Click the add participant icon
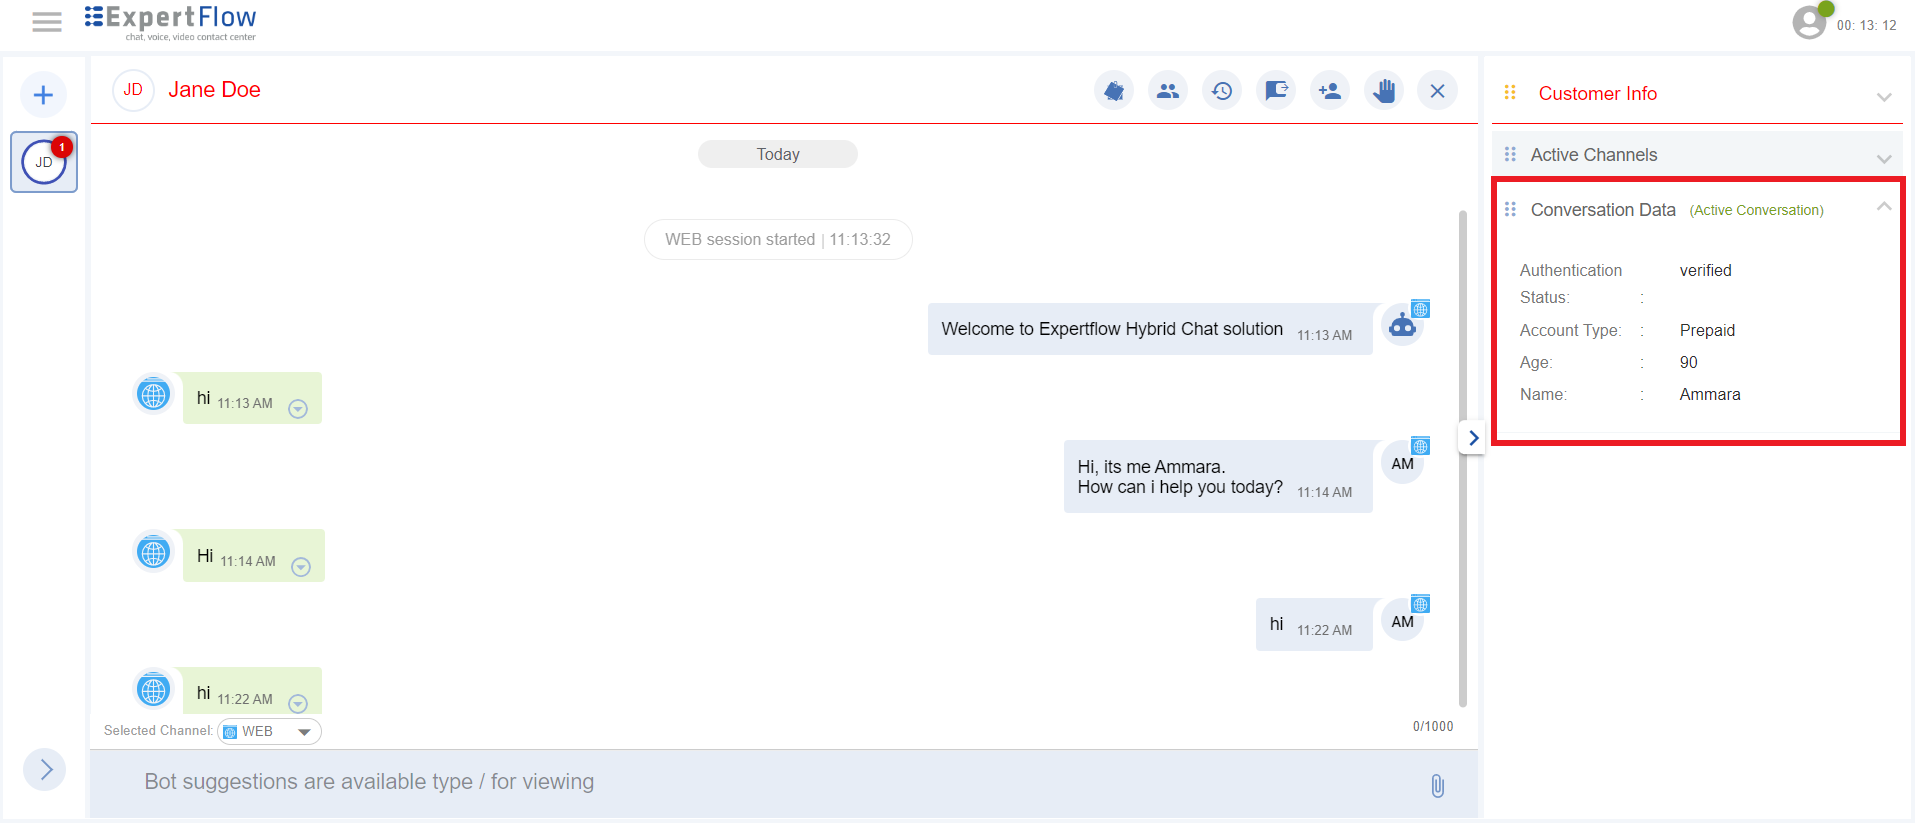 point(1330,91)
